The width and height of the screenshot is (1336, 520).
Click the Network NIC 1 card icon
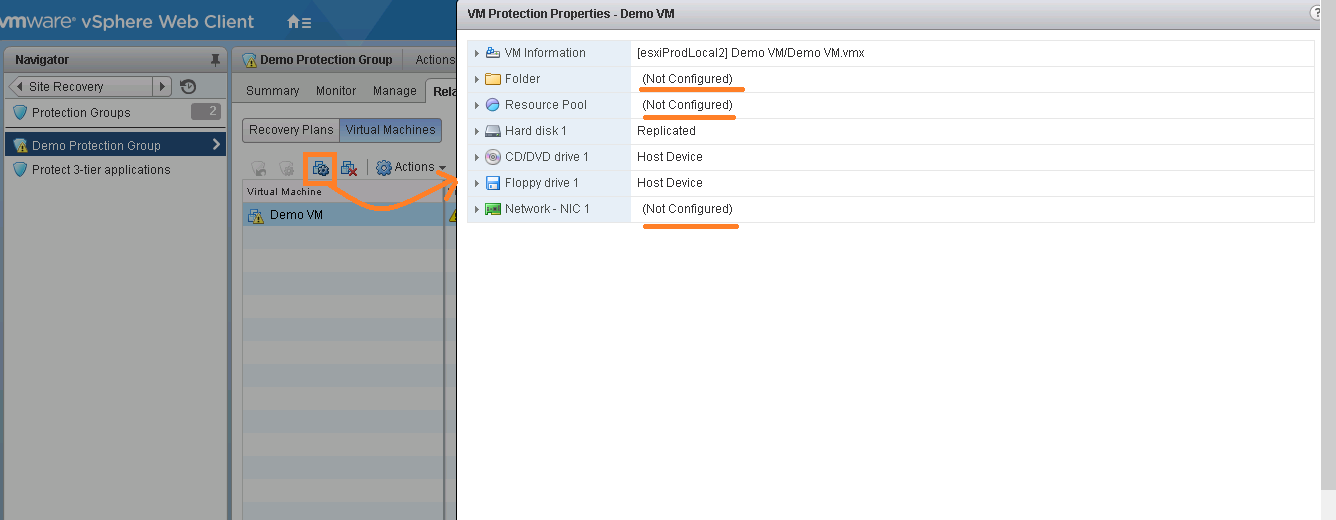(492, 209)
